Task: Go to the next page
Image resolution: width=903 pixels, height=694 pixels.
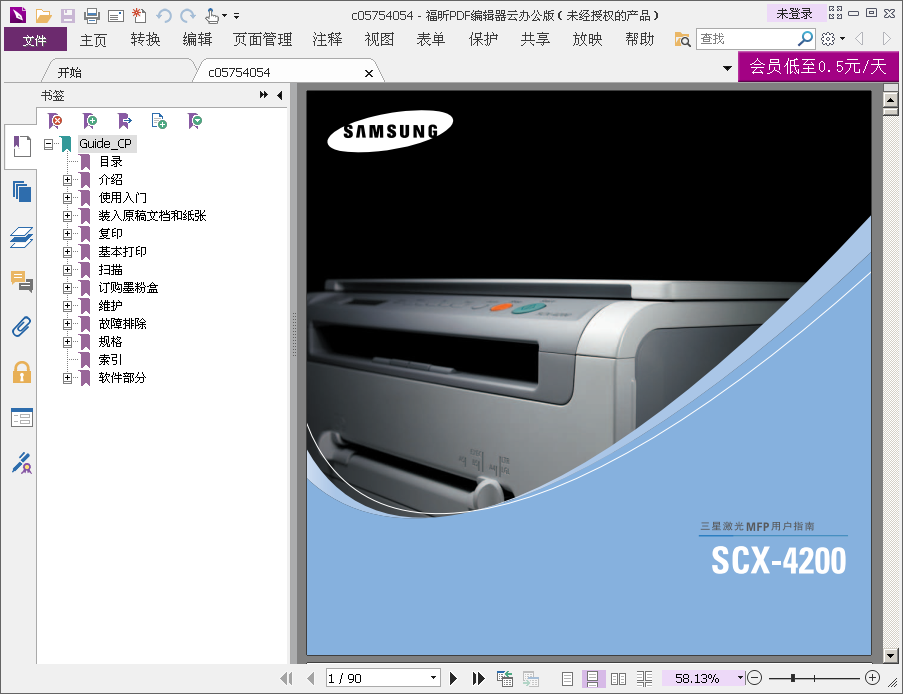Action: coord(453,678)
